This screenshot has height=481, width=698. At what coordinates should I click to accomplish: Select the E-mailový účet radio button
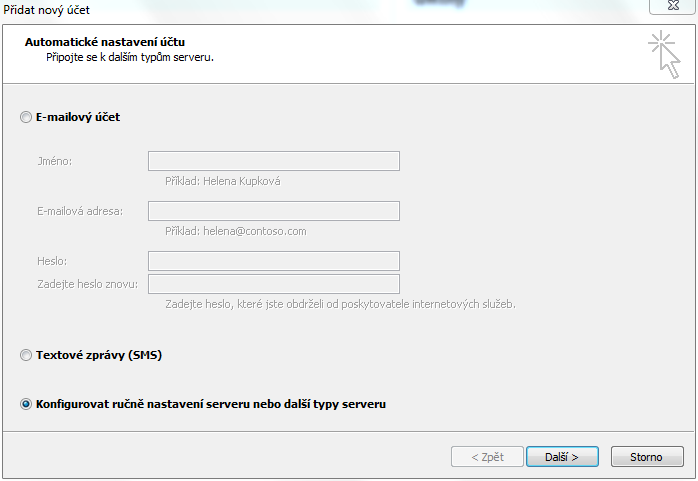point(26,117)
